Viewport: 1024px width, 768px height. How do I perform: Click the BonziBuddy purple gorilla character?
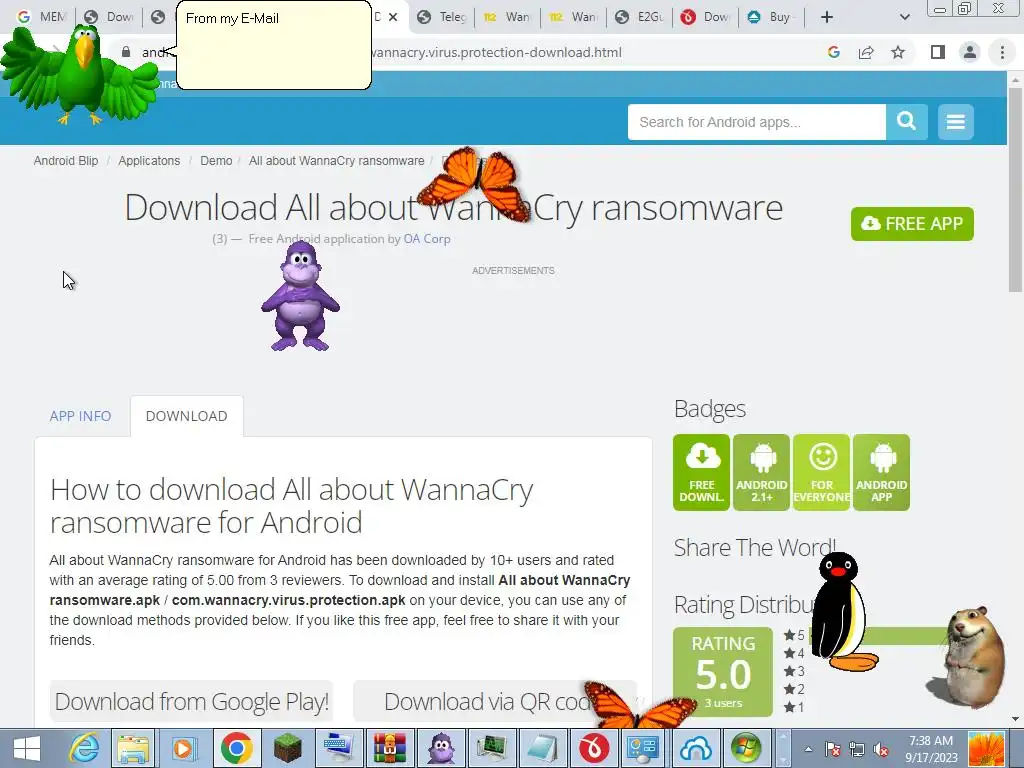(x=300, y=296)
